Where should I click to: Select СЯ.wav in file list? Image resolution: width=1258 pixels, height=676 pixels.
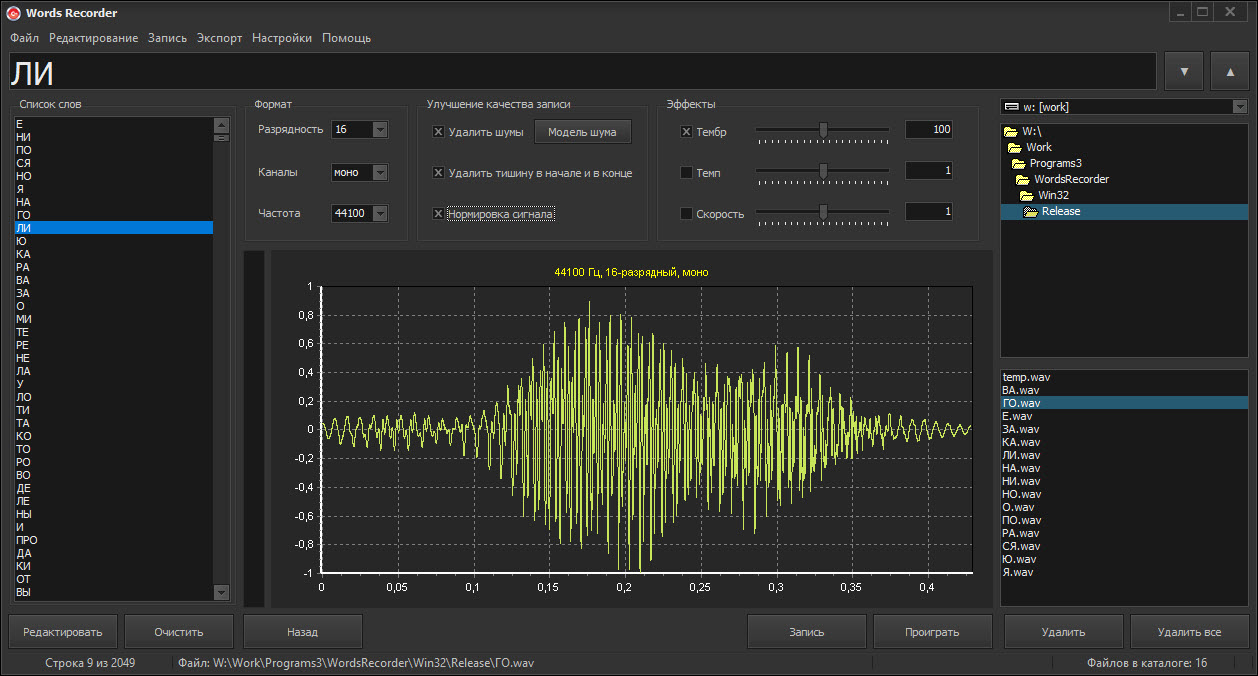pos(1125,546)
